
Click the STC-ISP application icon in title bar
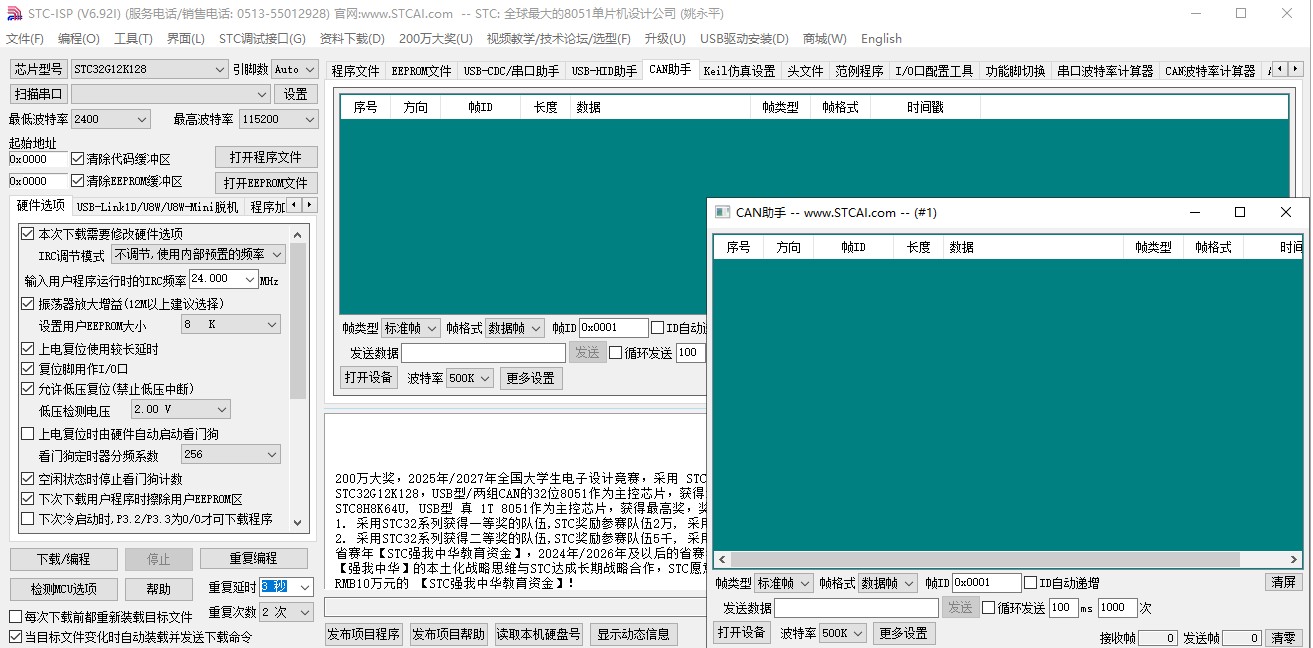[12, 14]
